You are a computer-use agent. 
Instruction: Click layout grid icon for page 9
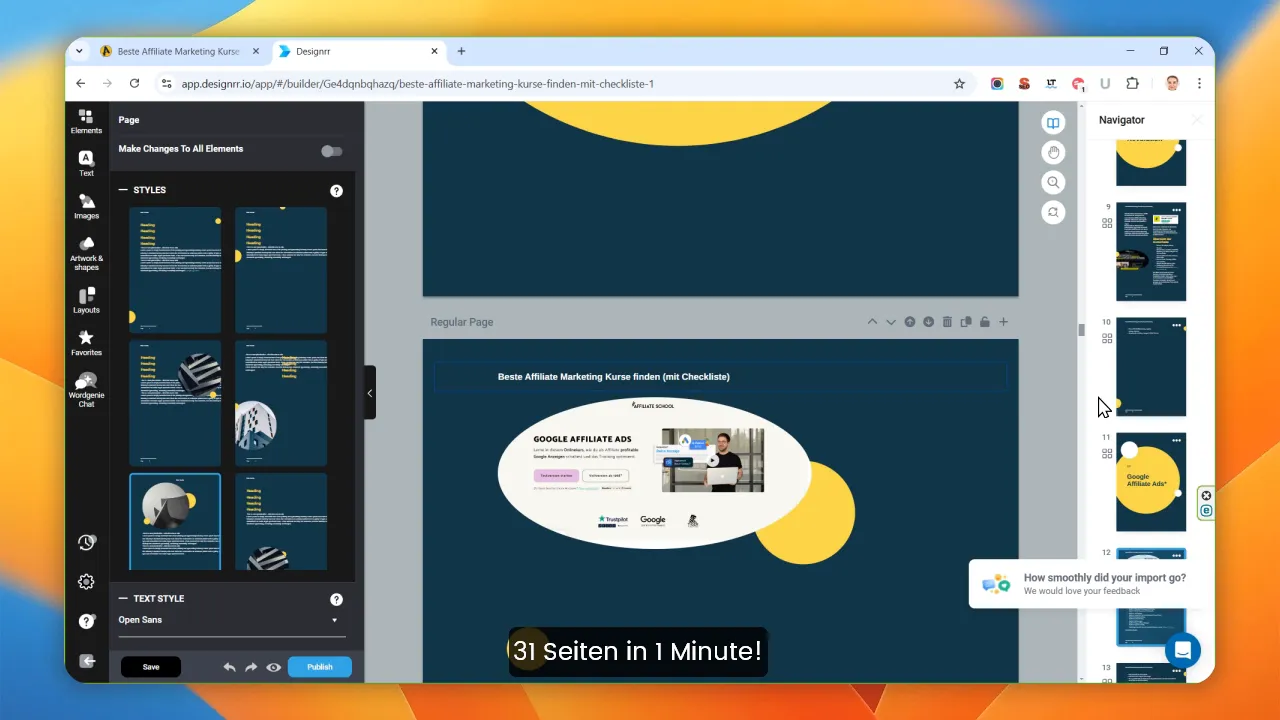pos(1107,223)
